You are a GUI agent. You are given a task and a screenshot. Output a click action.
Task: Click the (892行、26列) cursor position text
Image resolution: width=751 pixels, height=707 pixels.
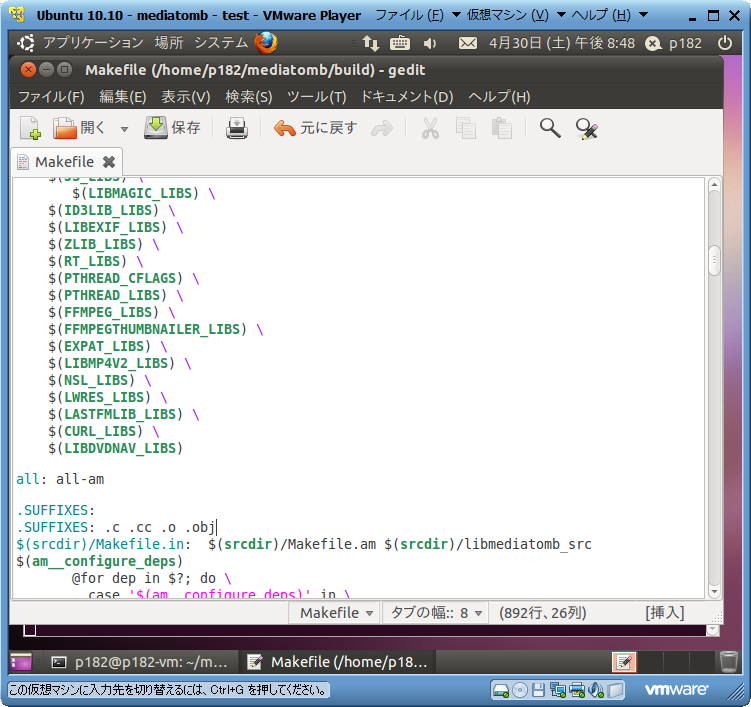click(543, 613)
